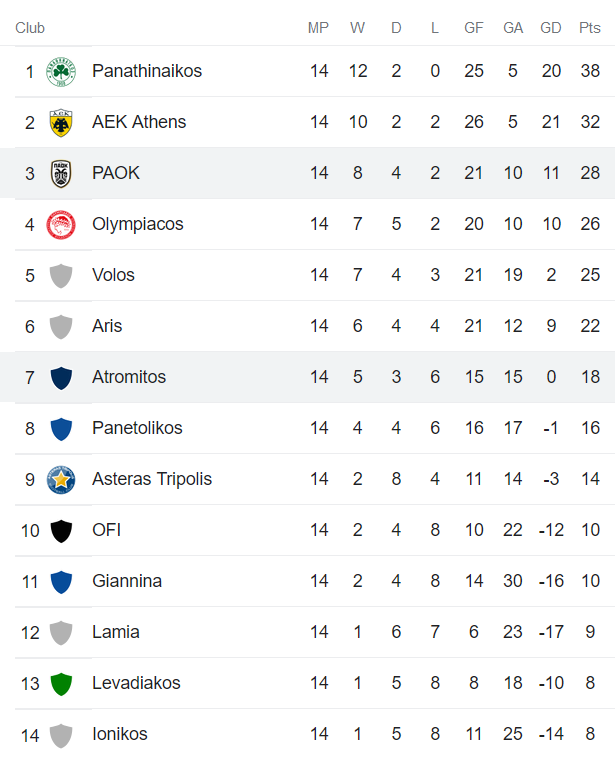Image resolution: width=615 pixels, height=764 pixels.
Task: Open the Ionikos team page
Action: pyautogui.click(x=119, y=734)
